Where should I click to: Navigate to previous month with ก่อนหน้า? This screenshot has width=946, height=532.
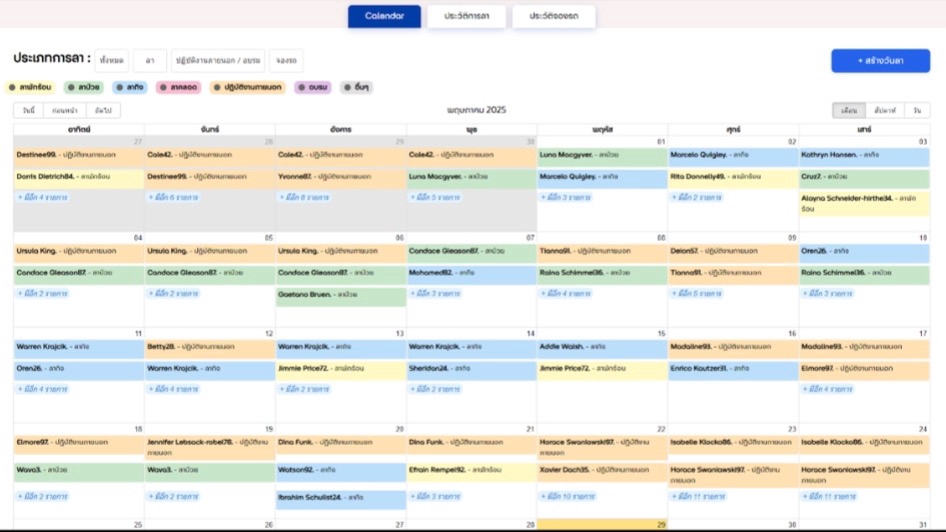(x=65, y=110)
